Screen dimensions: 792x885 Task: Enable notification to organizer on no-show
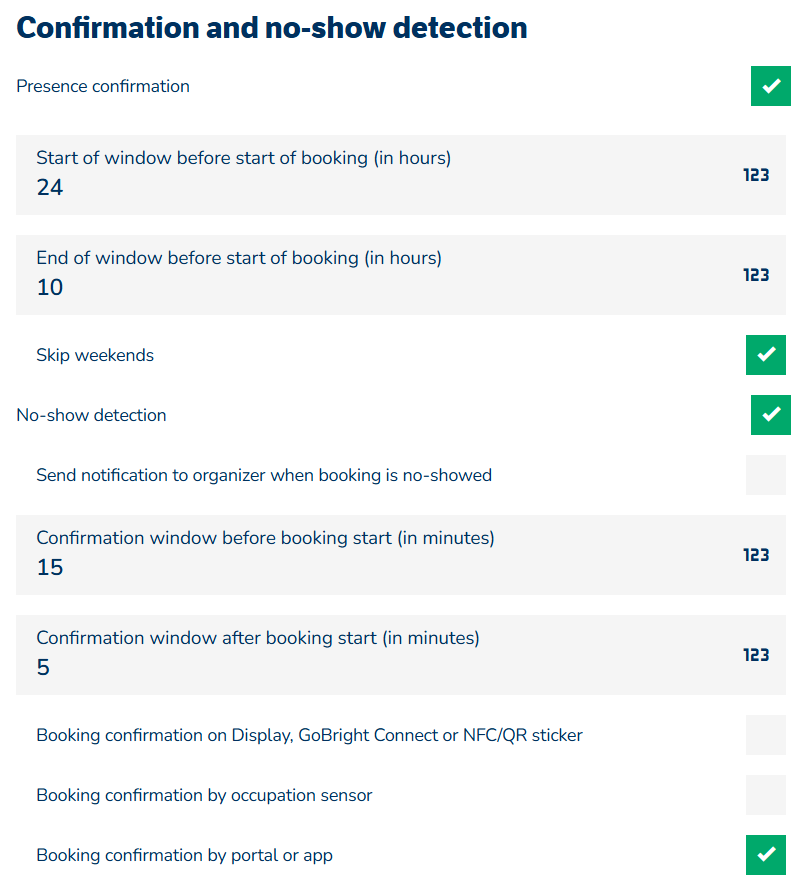tap(766, 475)
